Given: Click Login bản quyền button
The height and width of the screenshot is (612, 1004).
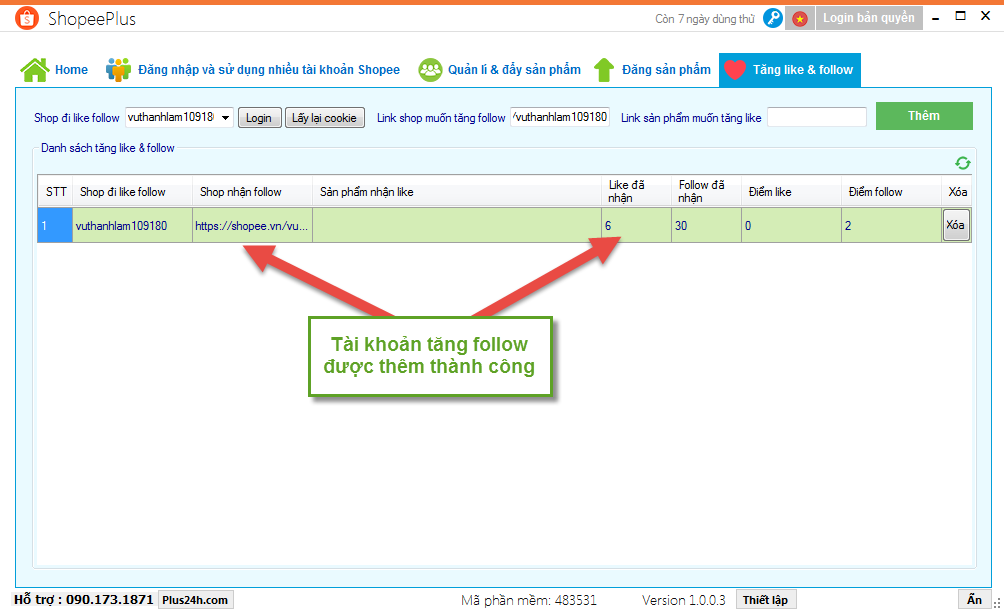Looking at the screenshot, I should tap(869, 18).
